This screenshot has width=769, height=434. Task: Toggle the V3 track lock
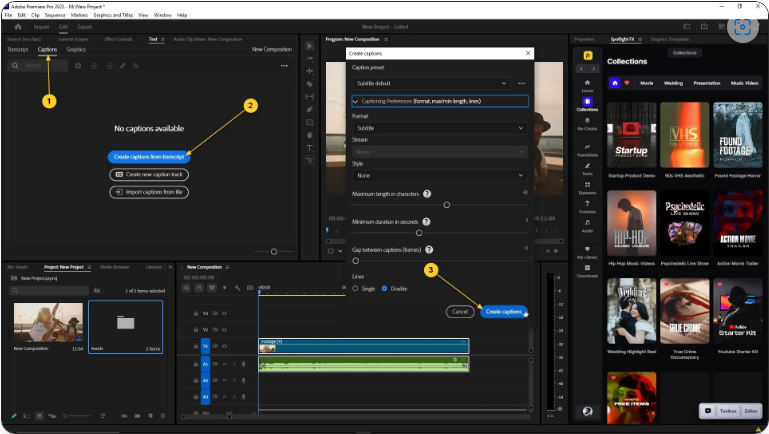pyautogui.click(x=196, y=313)
